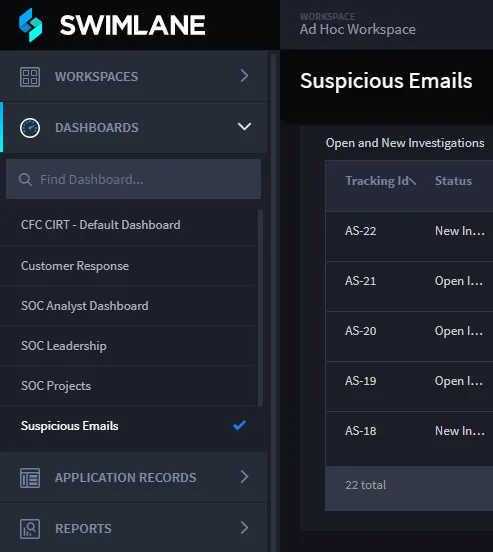This screenshot has width=493, height=552.
Task: Click the Status column header
Action: 453,181
